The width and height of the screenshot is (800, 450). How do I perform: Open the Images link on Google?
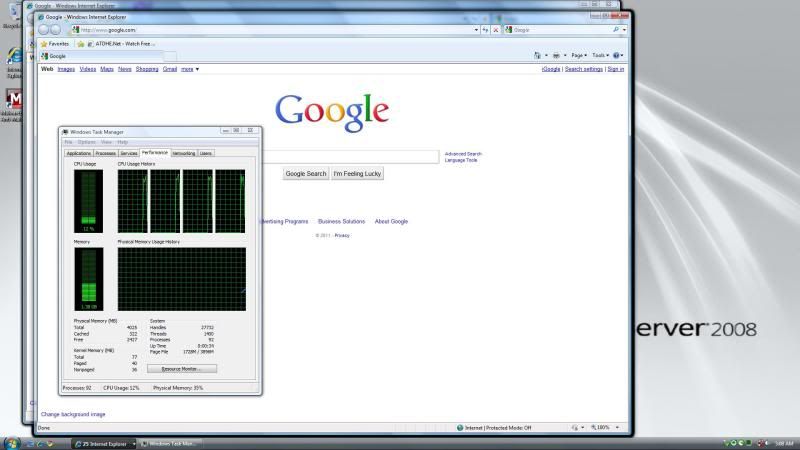tap(66, 69)
